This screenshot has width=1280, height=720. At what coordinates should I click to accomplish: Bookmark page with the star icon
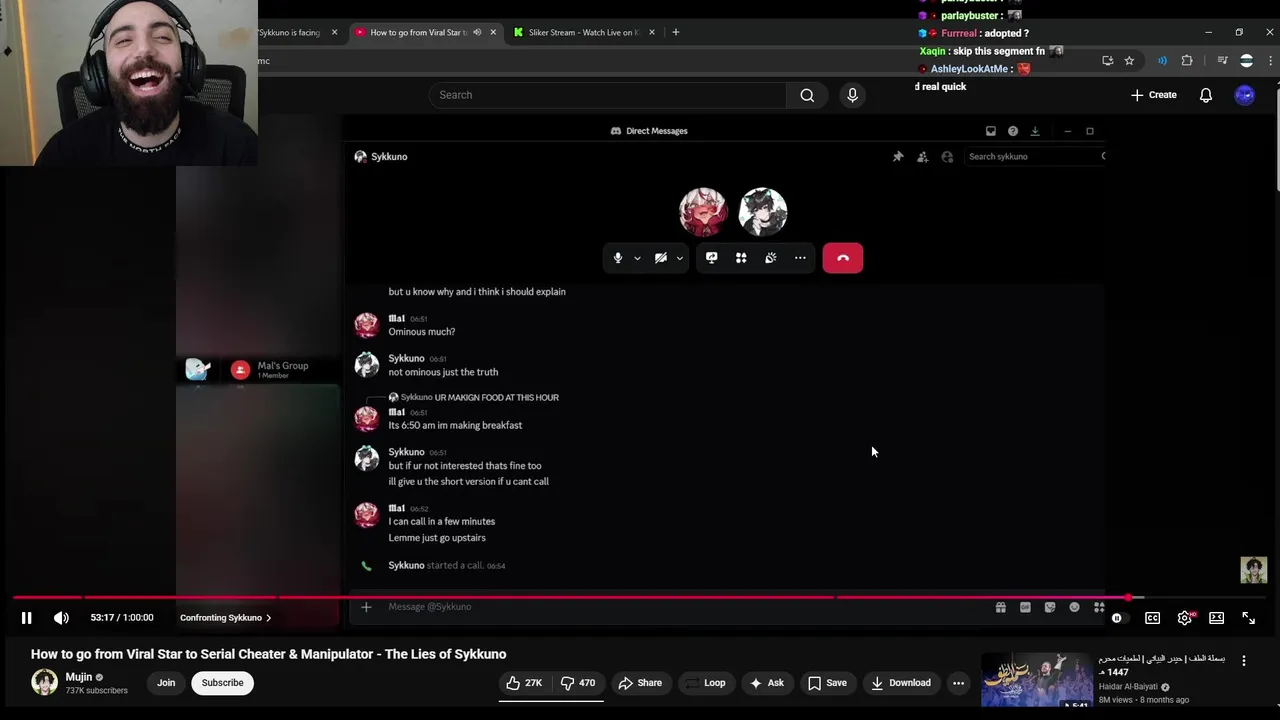[x=1129, y=61]
